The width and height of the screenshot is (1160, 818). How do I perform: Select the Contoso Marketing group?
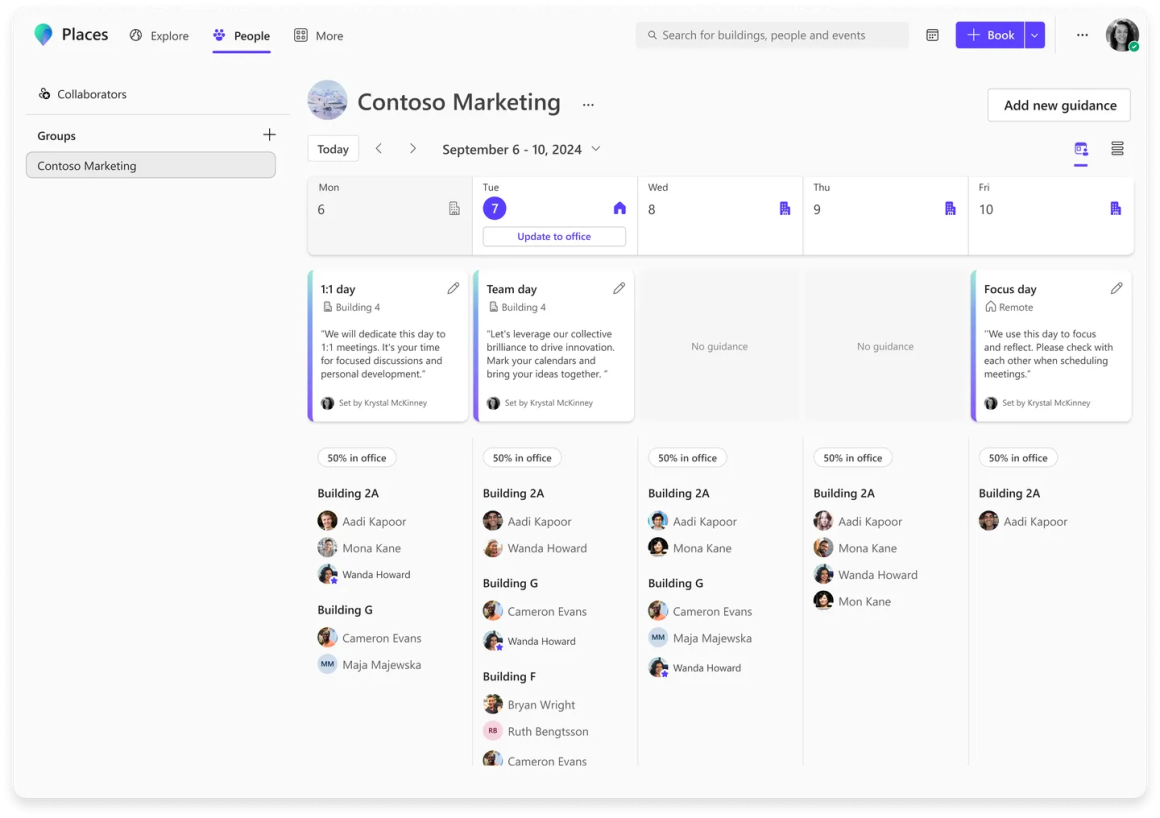tap(151, 165)
